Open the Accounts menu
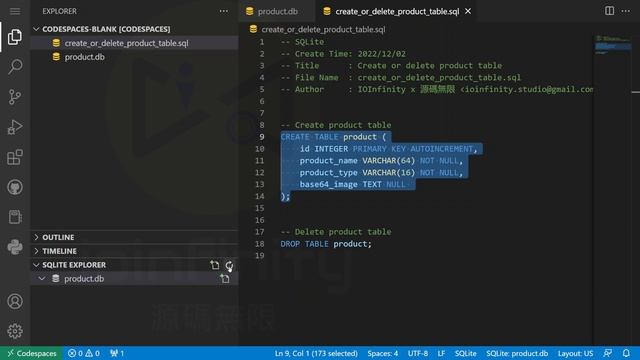 tap(15, 301)
